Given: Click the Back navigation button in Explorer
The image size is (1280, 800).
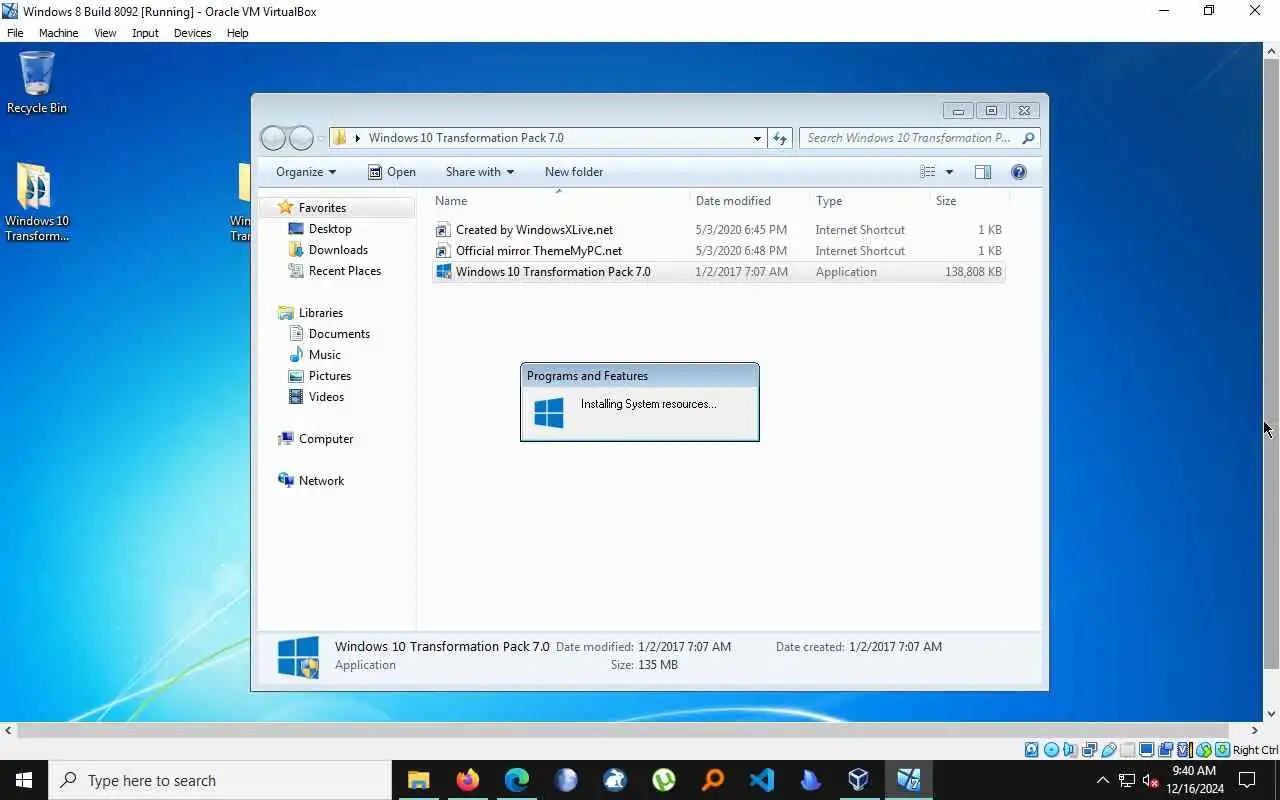Looking at the screenshot, I should pos(273,138).
